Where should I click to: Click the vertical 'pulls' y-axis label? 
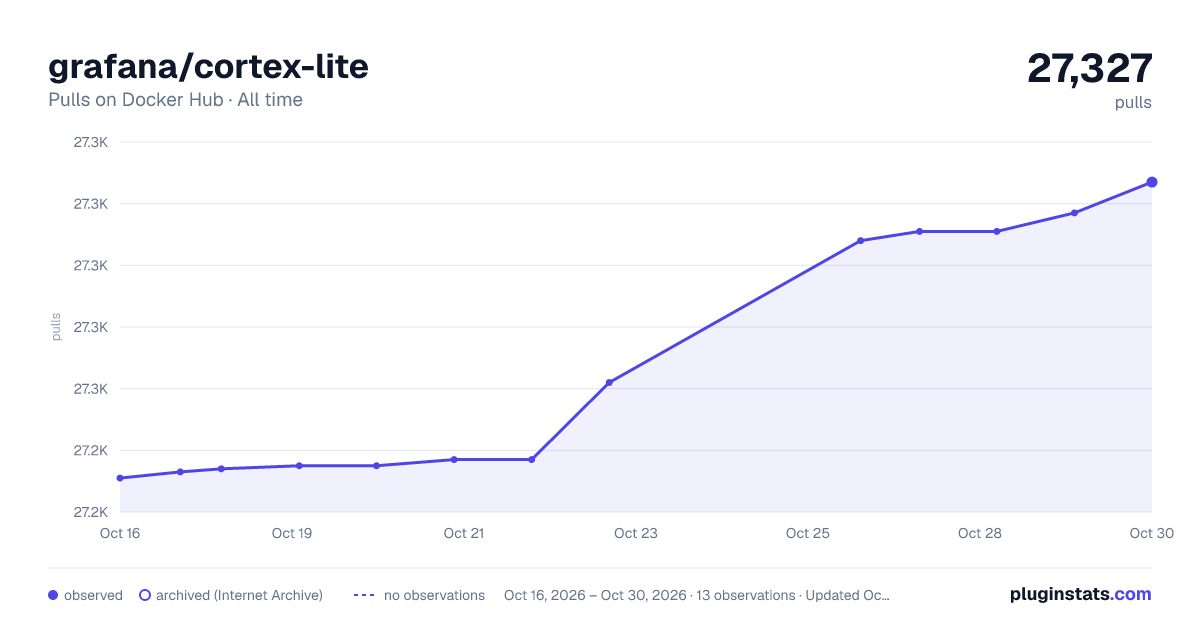56,327
